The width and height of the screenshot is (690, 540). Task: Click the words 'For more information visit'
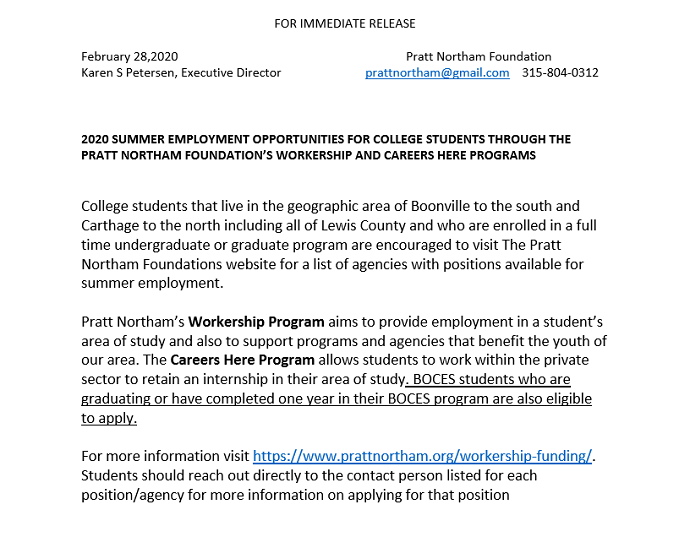point(165,456)
